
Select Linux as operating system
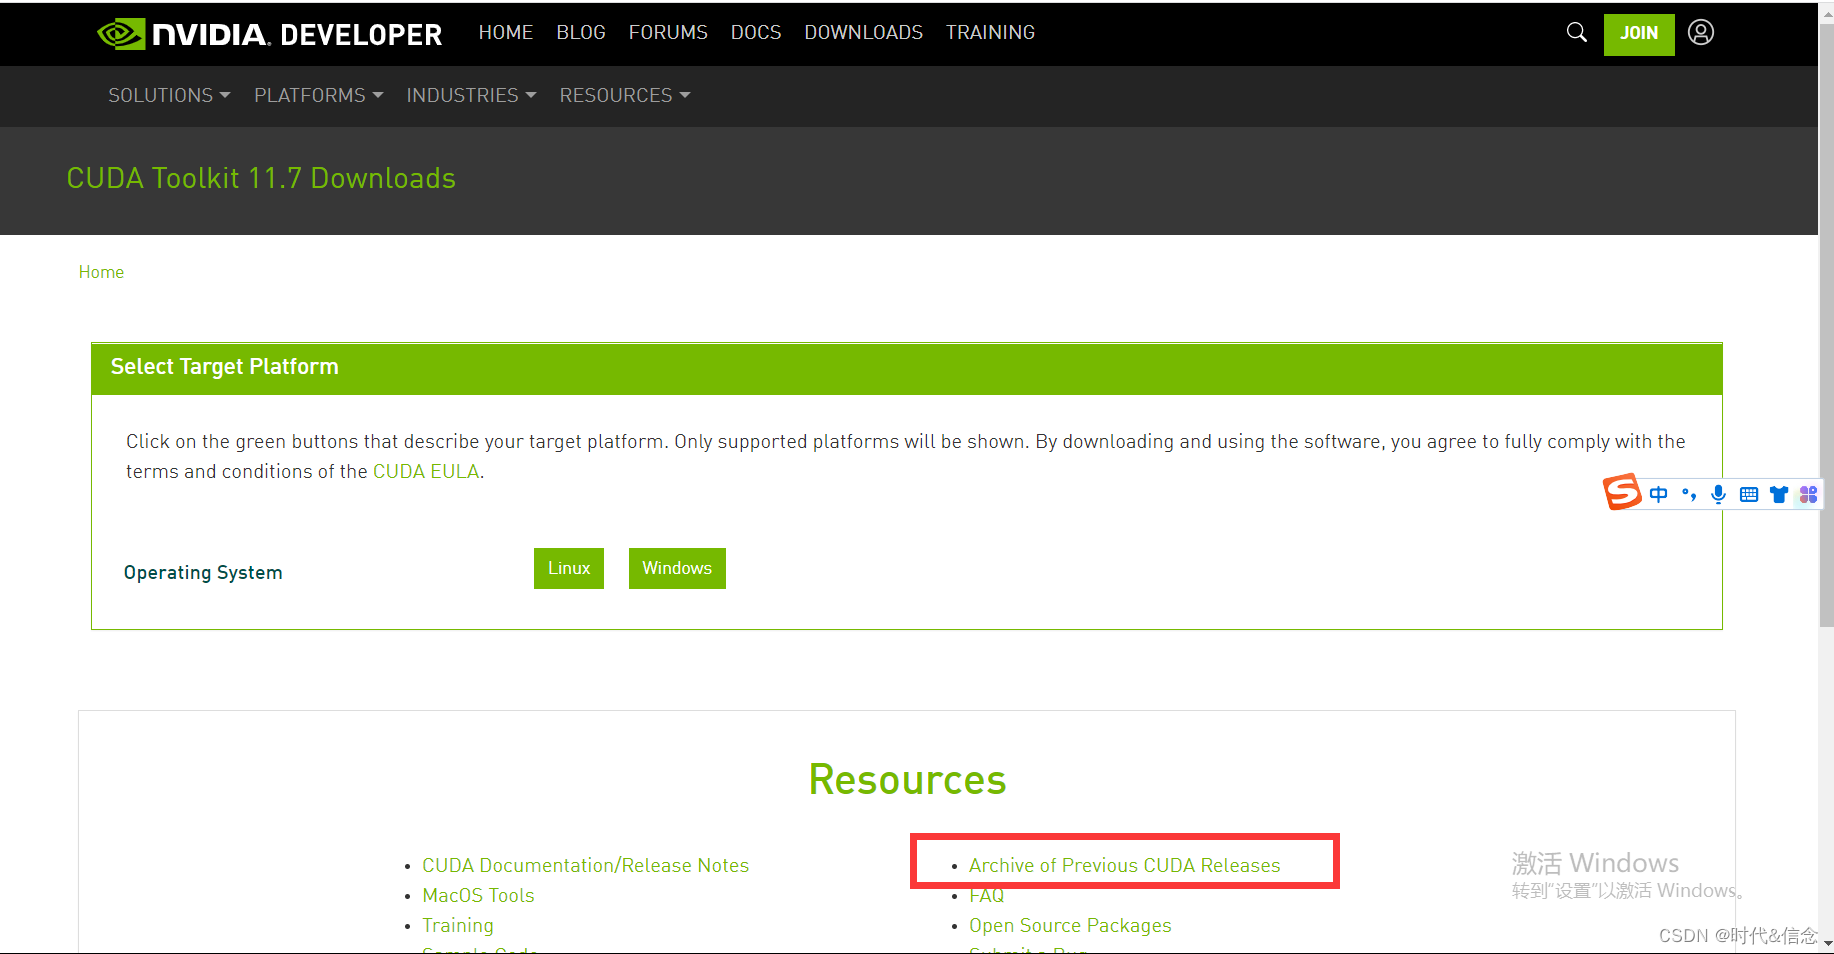click(x=569, y=568)
